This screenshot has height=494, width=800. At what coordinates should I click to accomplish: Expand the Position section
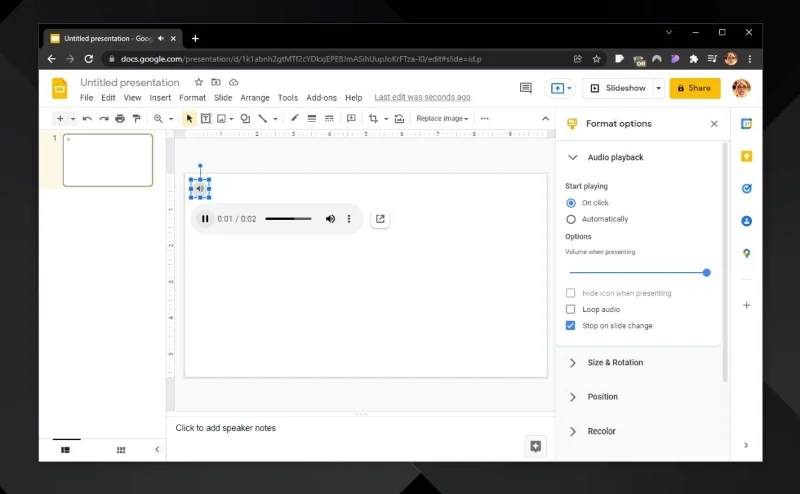tap(573, 397)
